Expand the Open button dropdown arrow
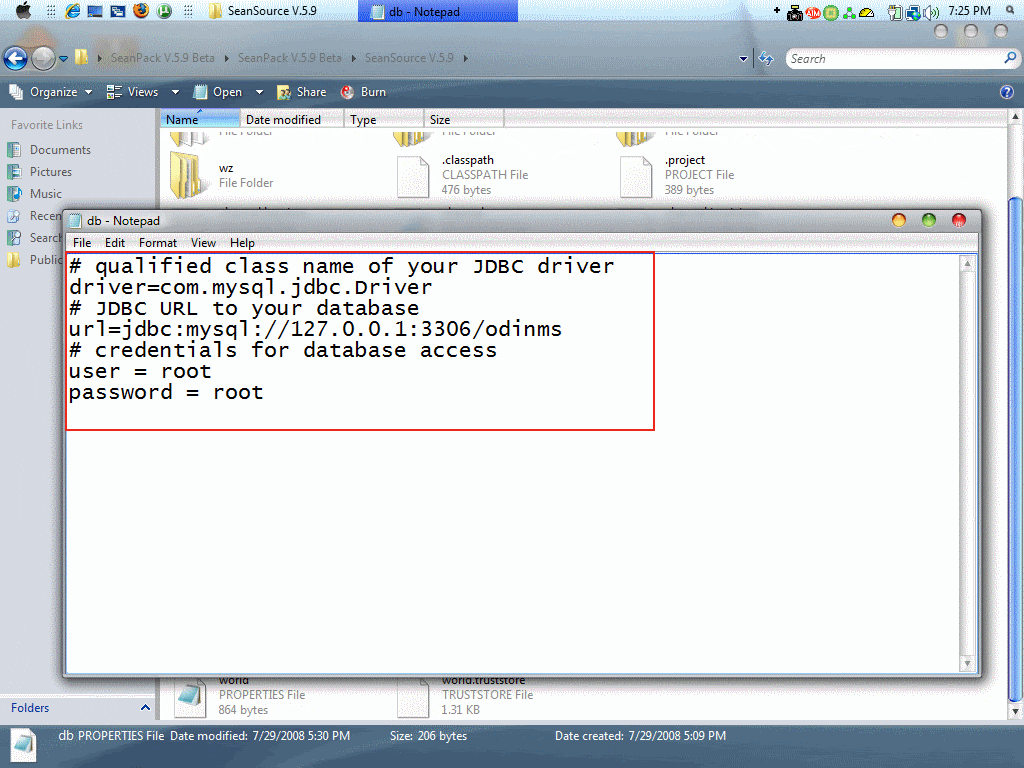This screenshot has height=768, width=1024. (259, 92)
